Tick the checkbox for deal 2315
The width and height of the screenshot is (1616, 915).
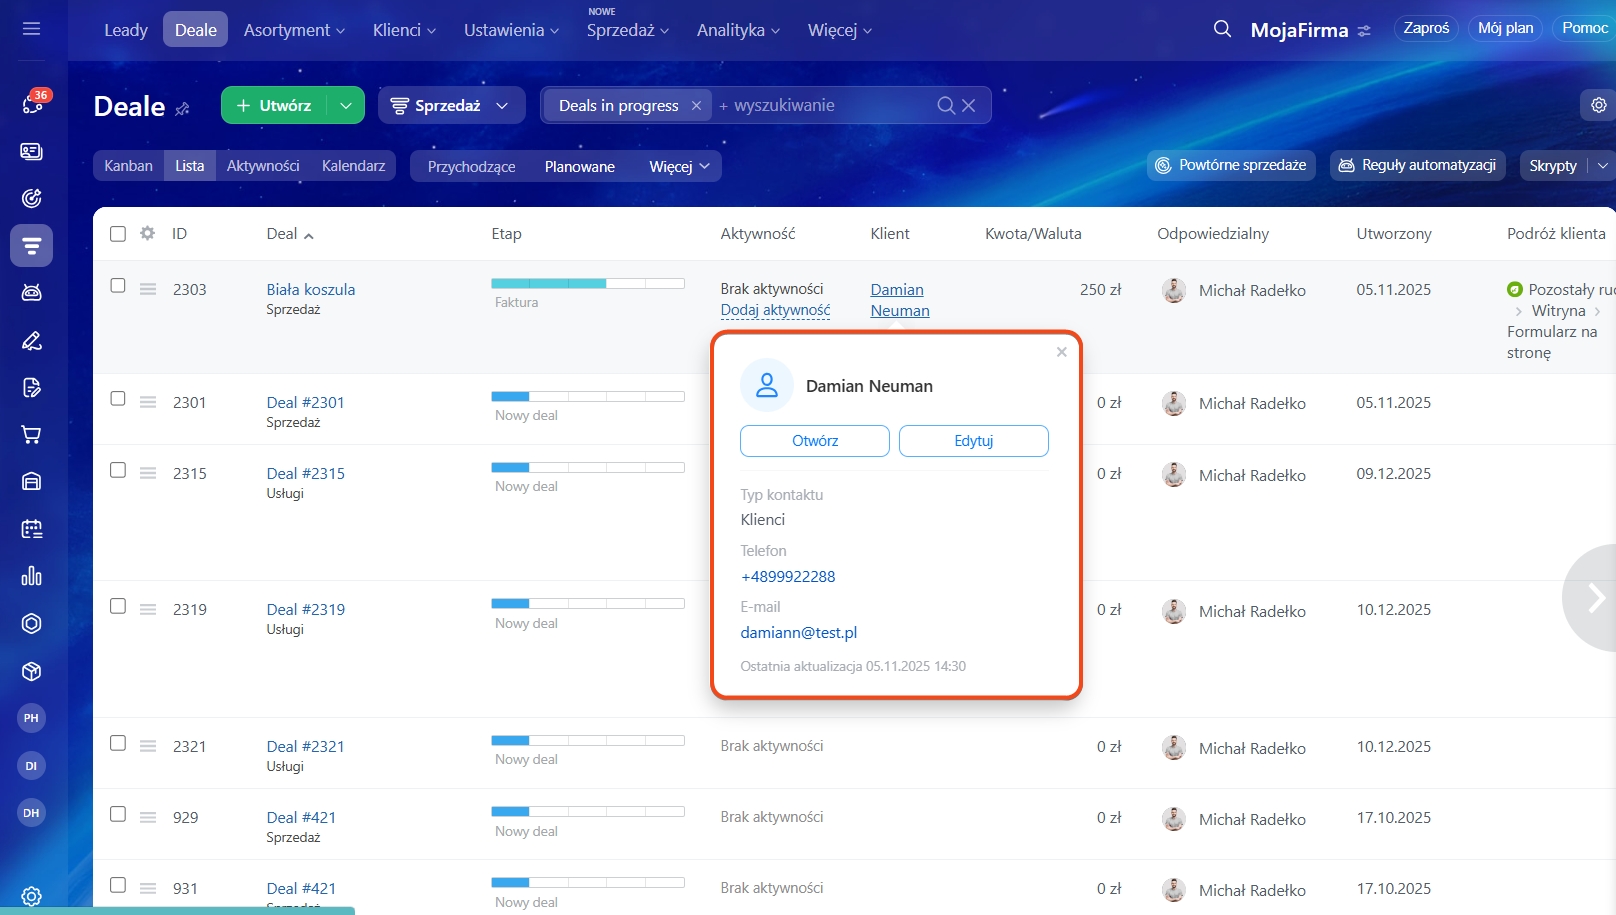click(x=118, y=470)
